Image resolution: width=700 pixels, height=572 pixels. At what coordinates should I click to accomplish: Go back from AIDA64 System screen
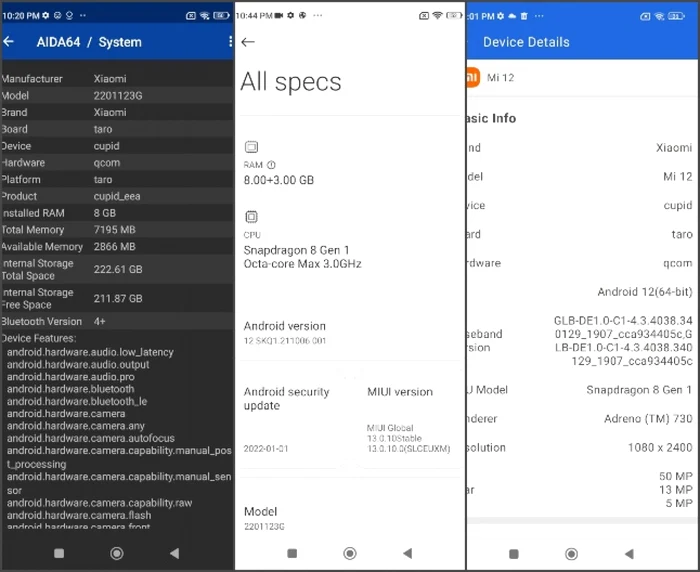coord(9,42)
